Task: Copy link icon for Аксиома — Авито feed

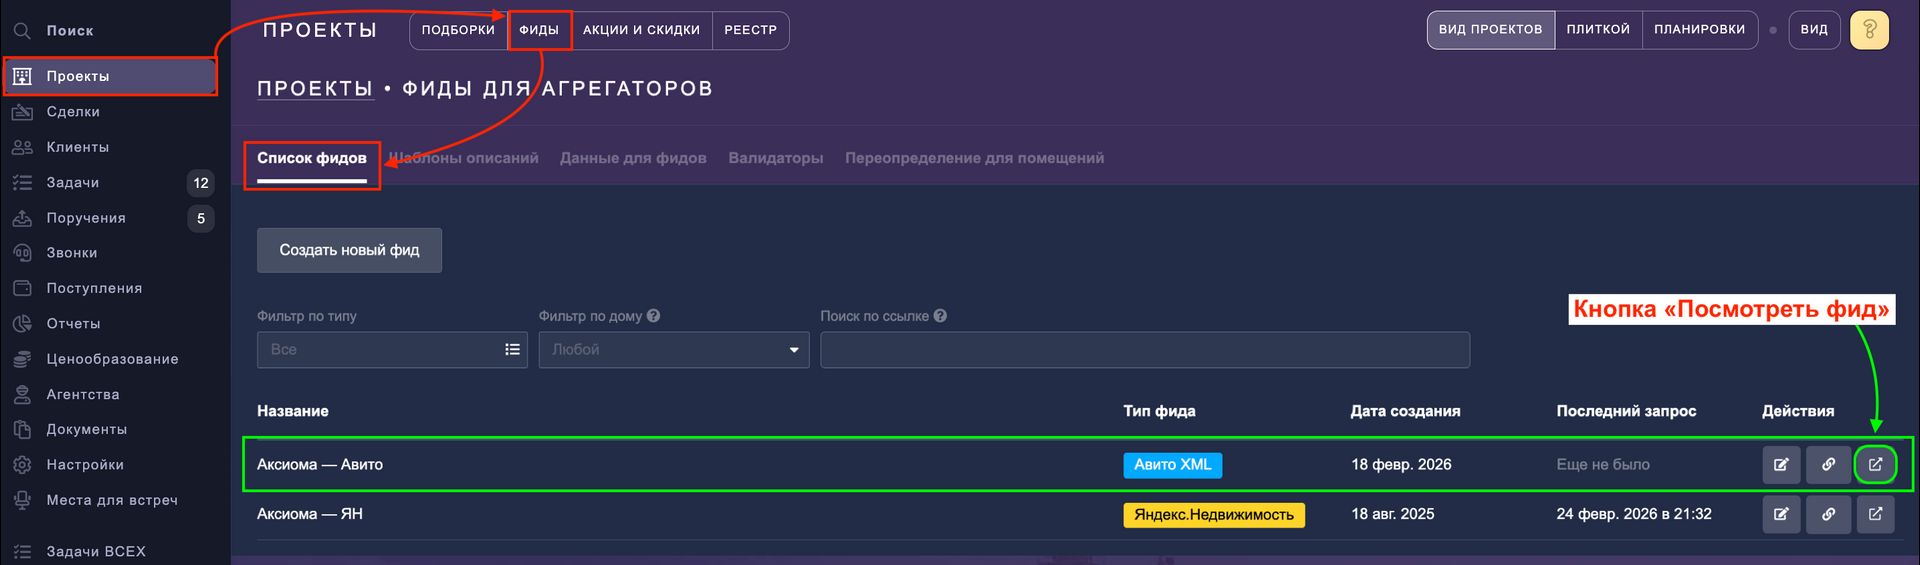Action: (x=1828, y=464)
